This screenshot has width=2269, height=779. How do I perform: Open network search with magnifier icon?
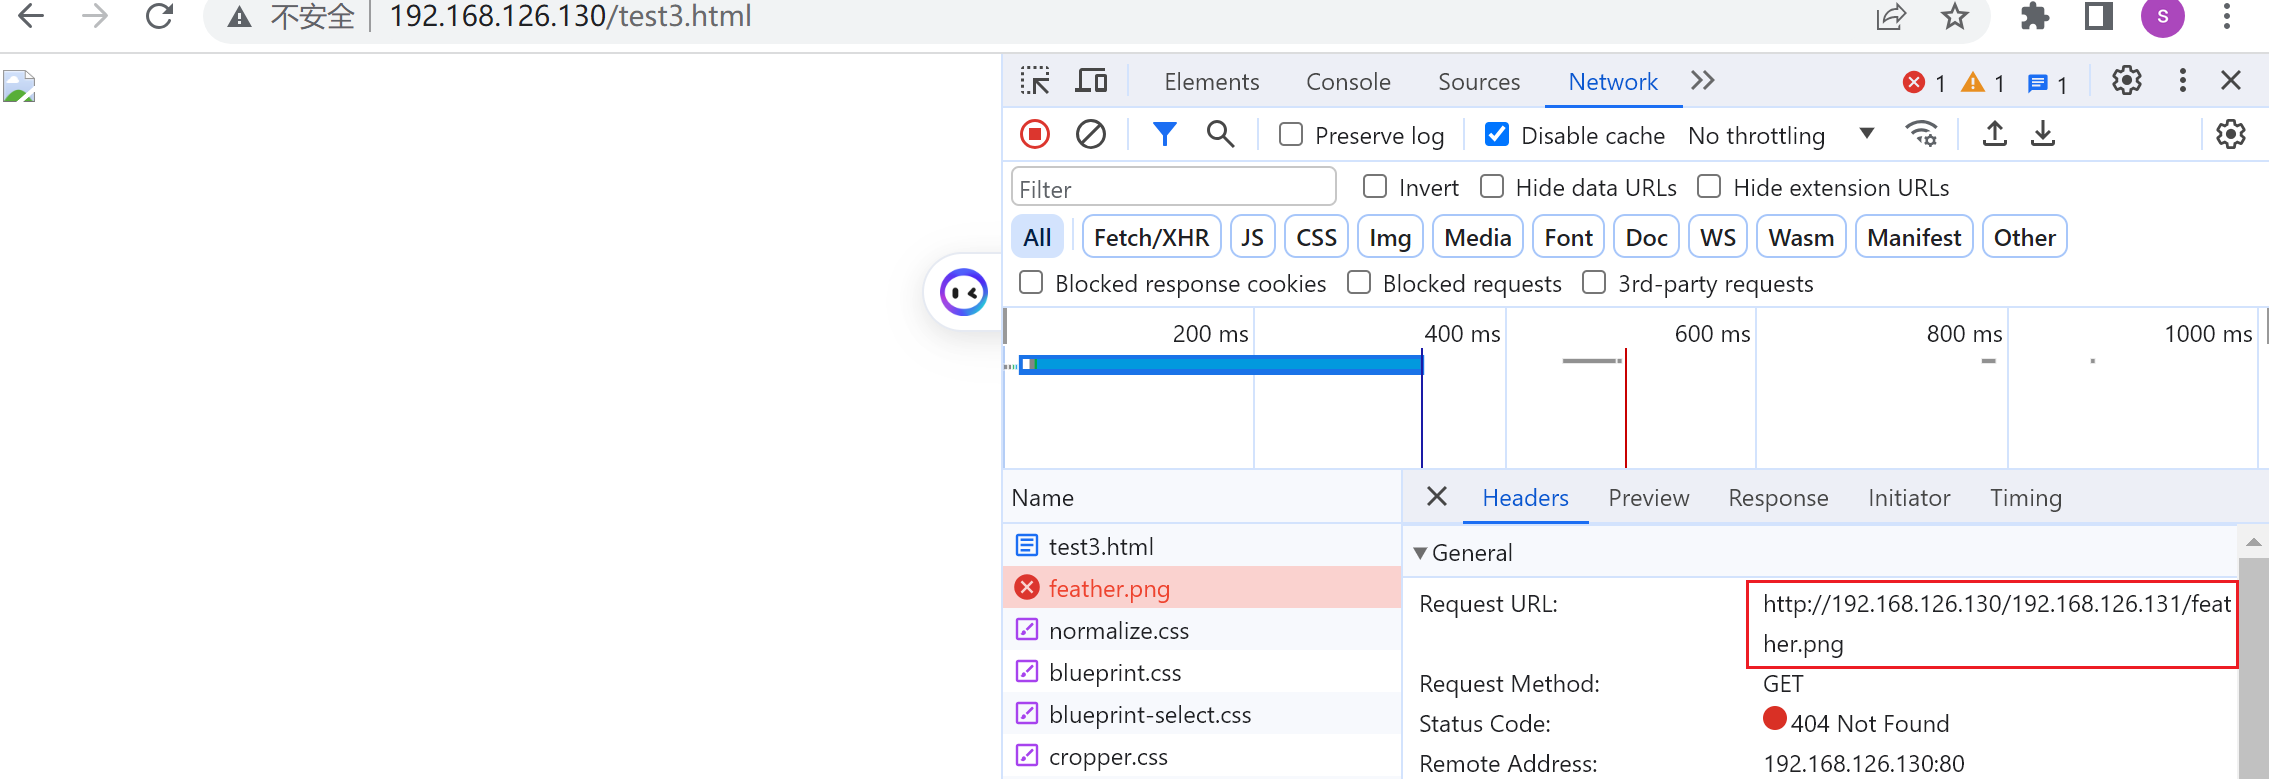coord(1220,134)
